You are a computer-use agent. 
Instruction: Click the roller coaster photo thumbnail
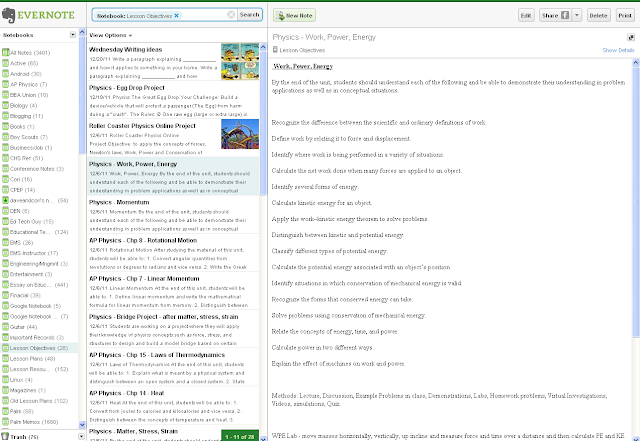point(240,134)
